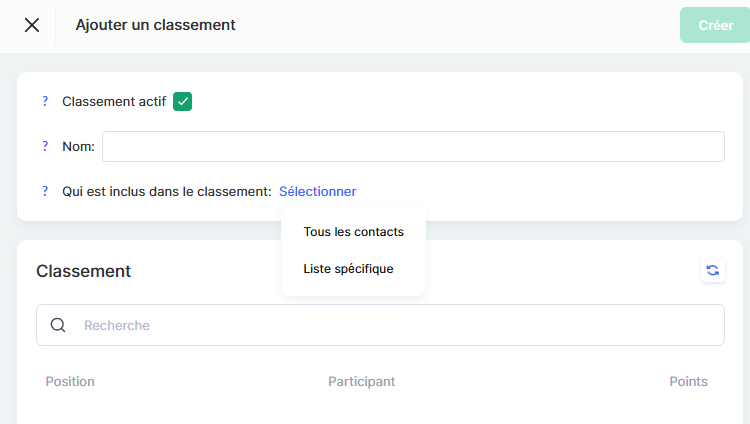Viewport: 750px width, 424px height.
Task: Click the Créer button
Action: click(x=715, y=25)
